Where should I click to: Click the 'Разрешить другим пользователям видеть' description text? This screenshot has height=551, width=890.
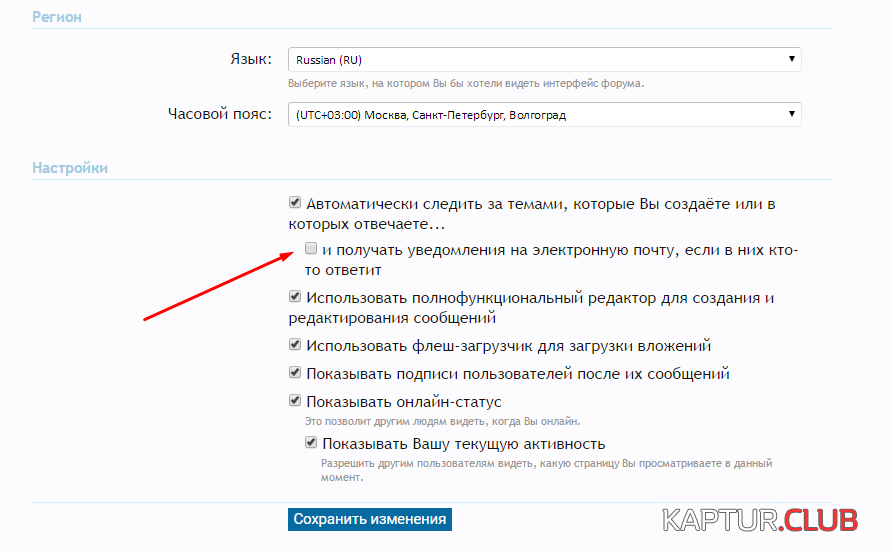point(545,464)
